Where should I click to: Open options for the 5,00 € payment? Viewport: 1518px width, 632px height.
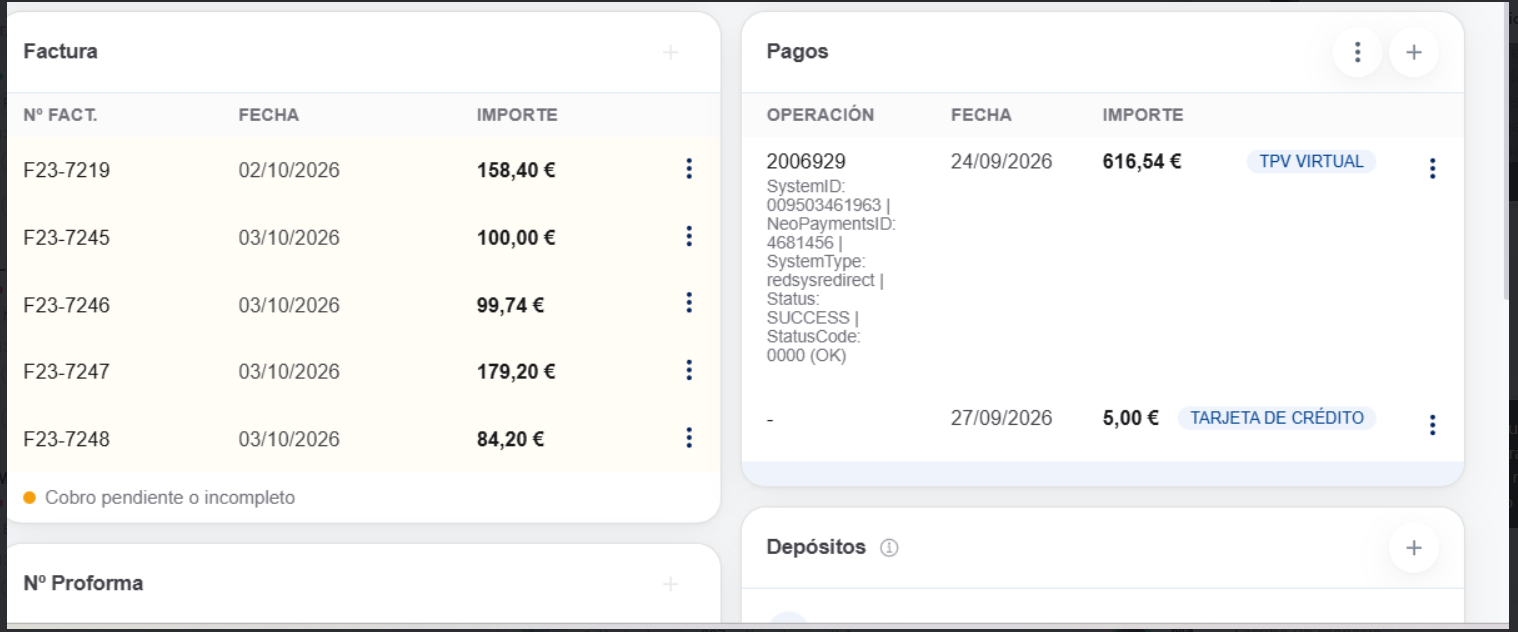tap(1432, 425)
